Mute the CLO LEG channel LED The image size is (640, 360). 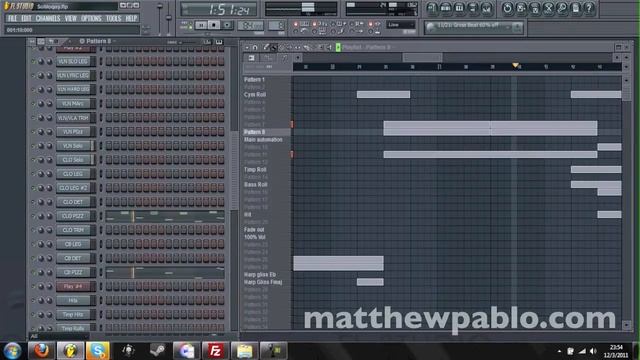coord(33,174)
